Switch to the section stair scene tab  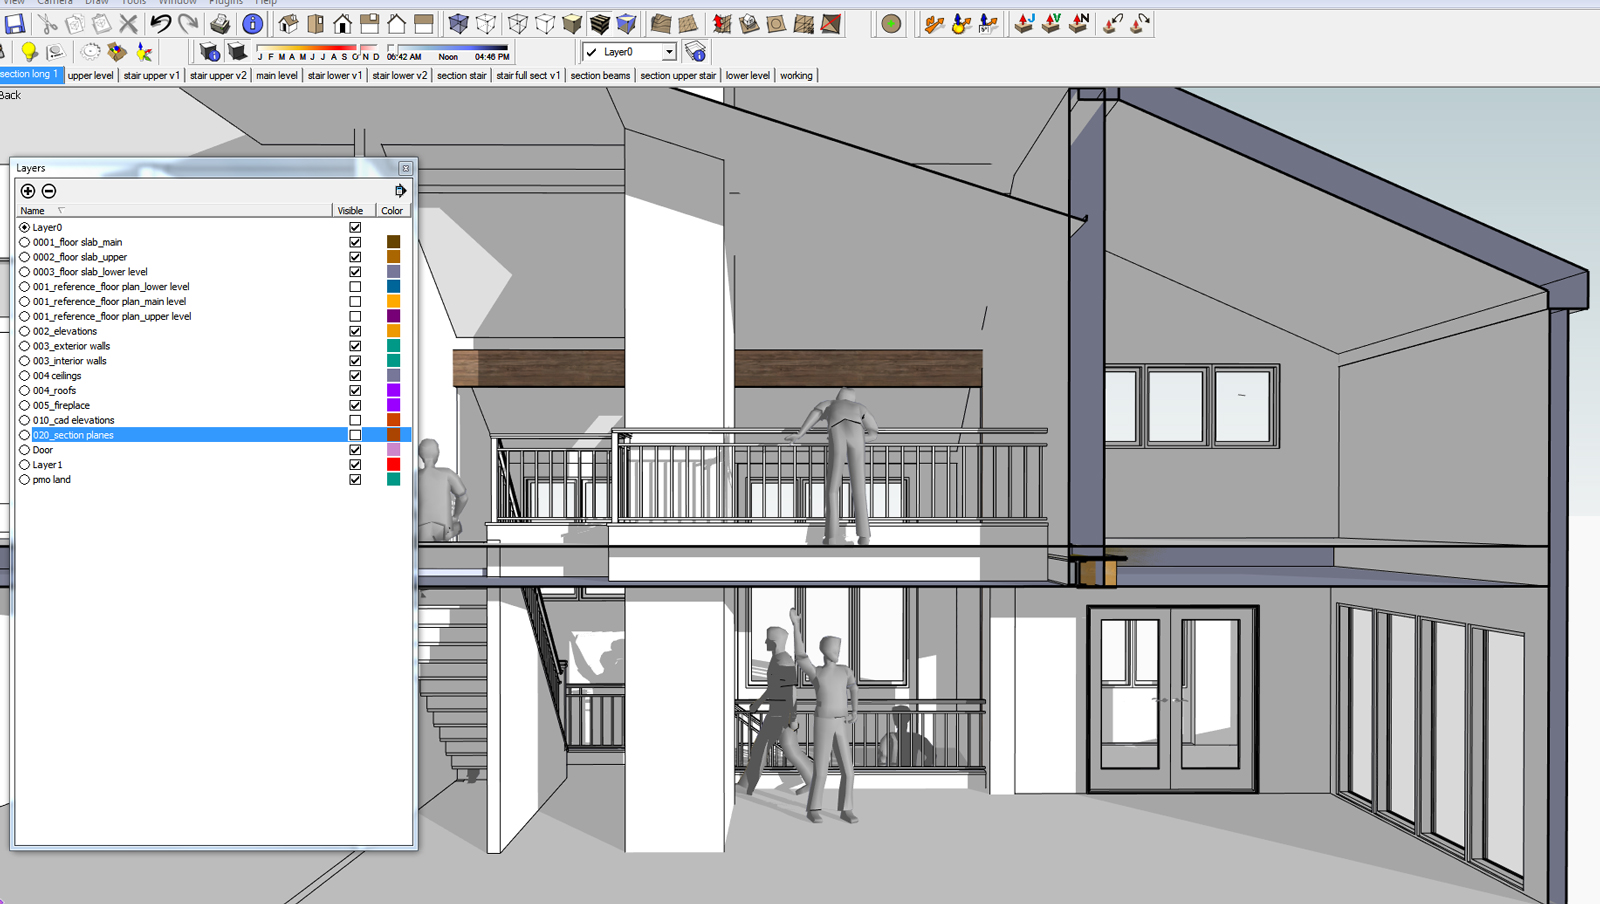point(462,75)
